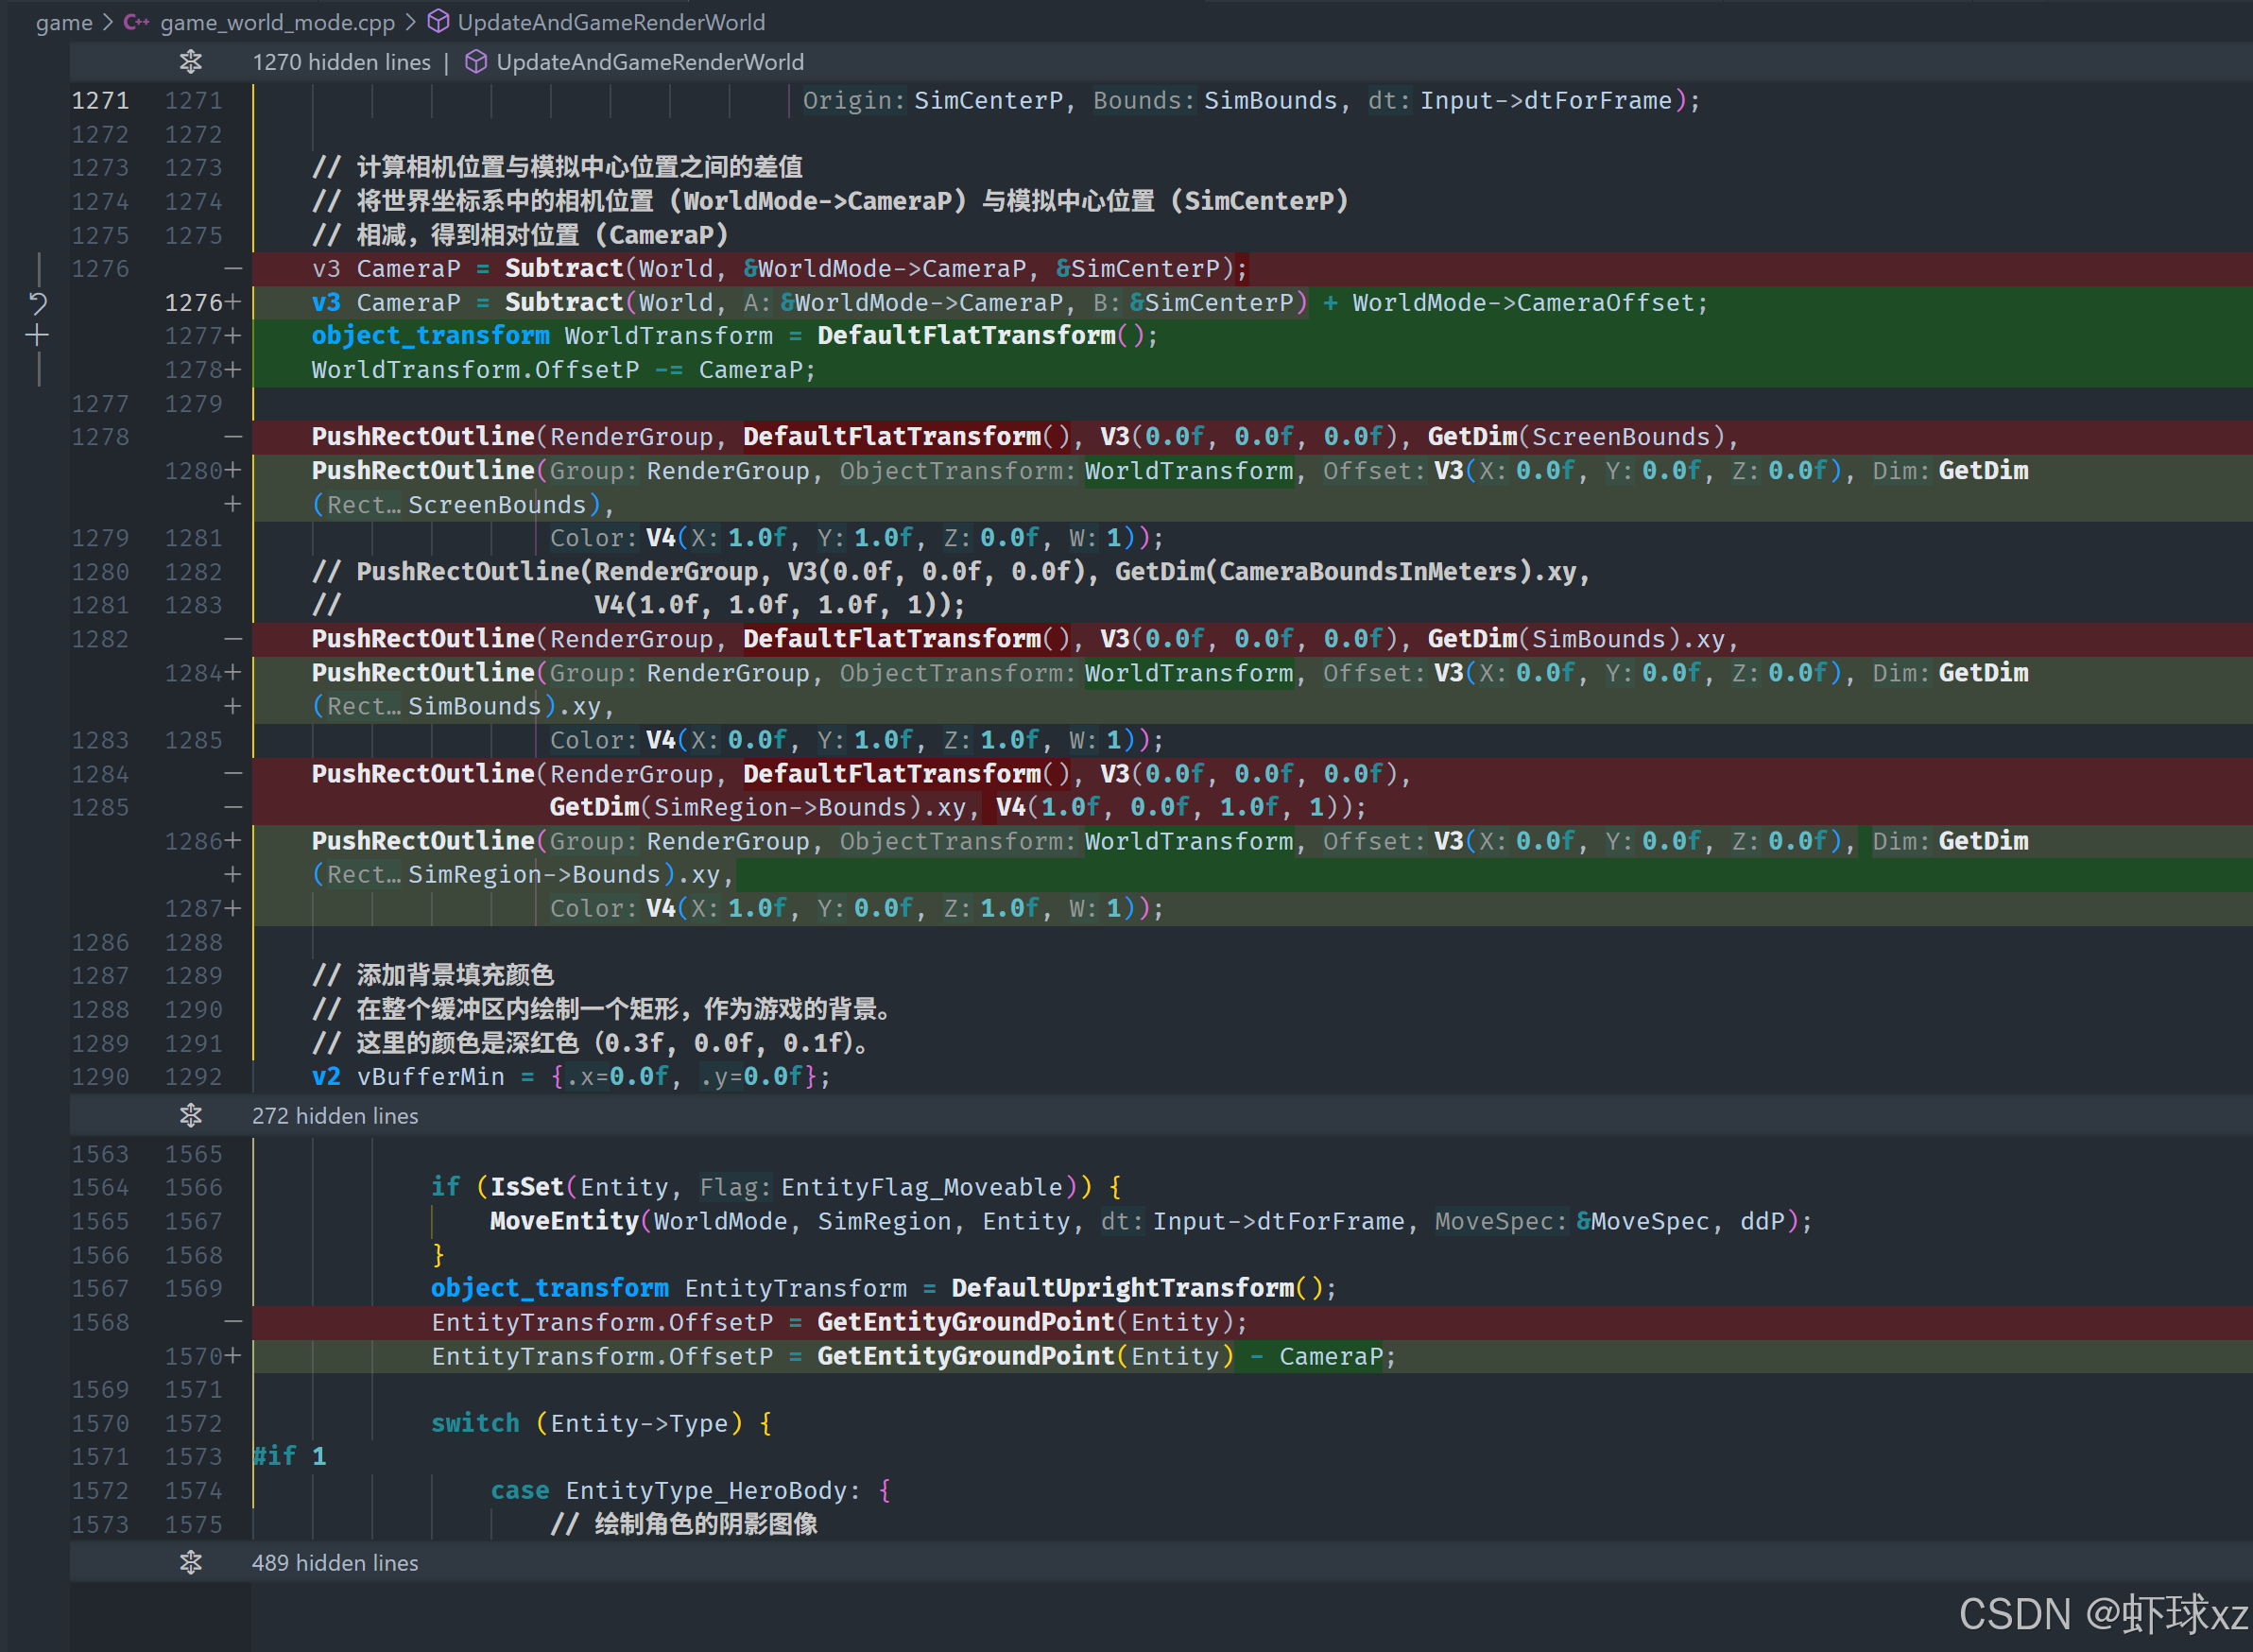Click the revert change arrow in the gutter
This screenshot has width=2253, height=1652.
click(38, 302)
